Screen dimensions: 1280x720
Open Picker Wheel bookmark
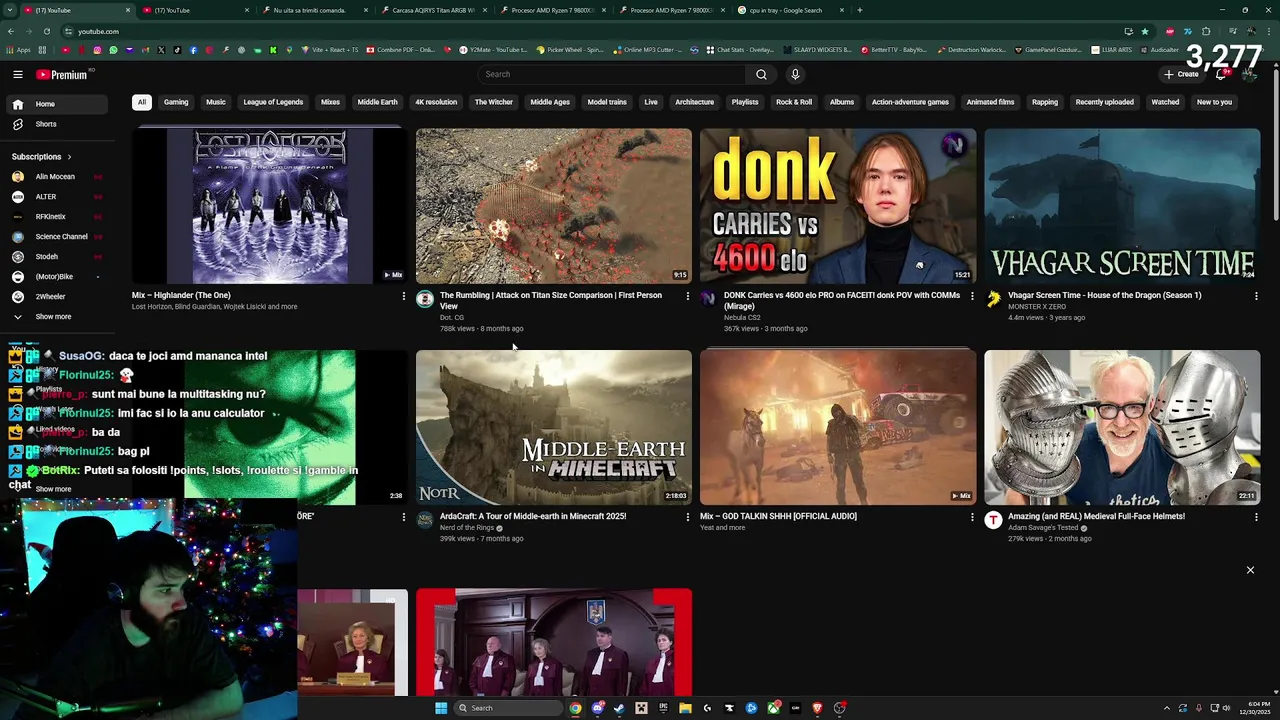point(570,49)
